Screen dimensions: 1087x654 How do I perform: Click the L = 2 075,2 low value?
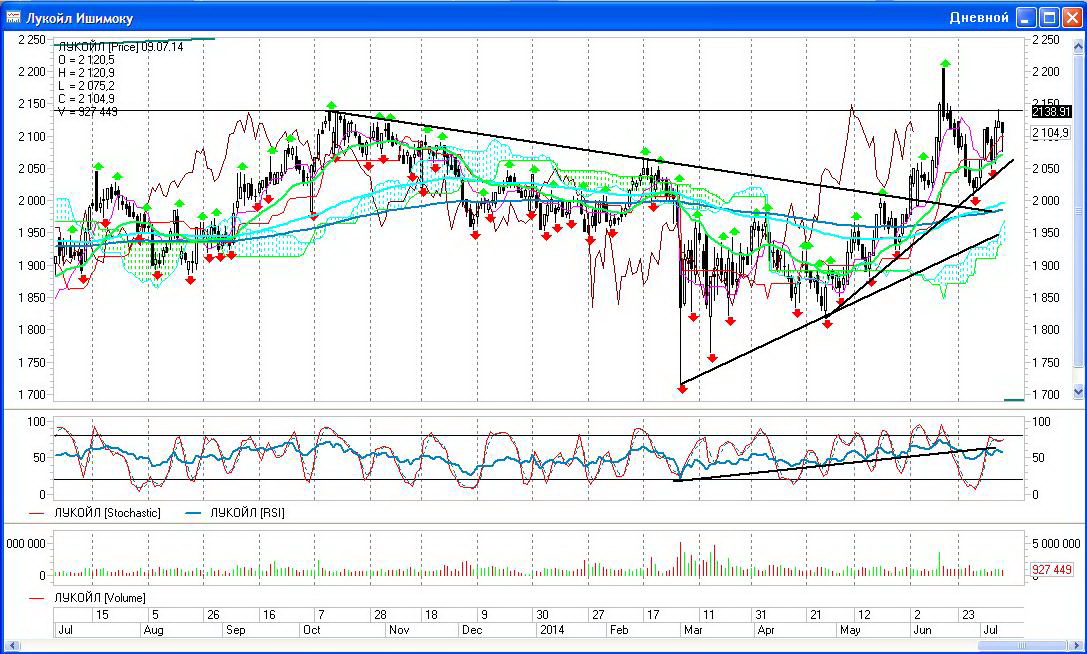pos(86,86)
